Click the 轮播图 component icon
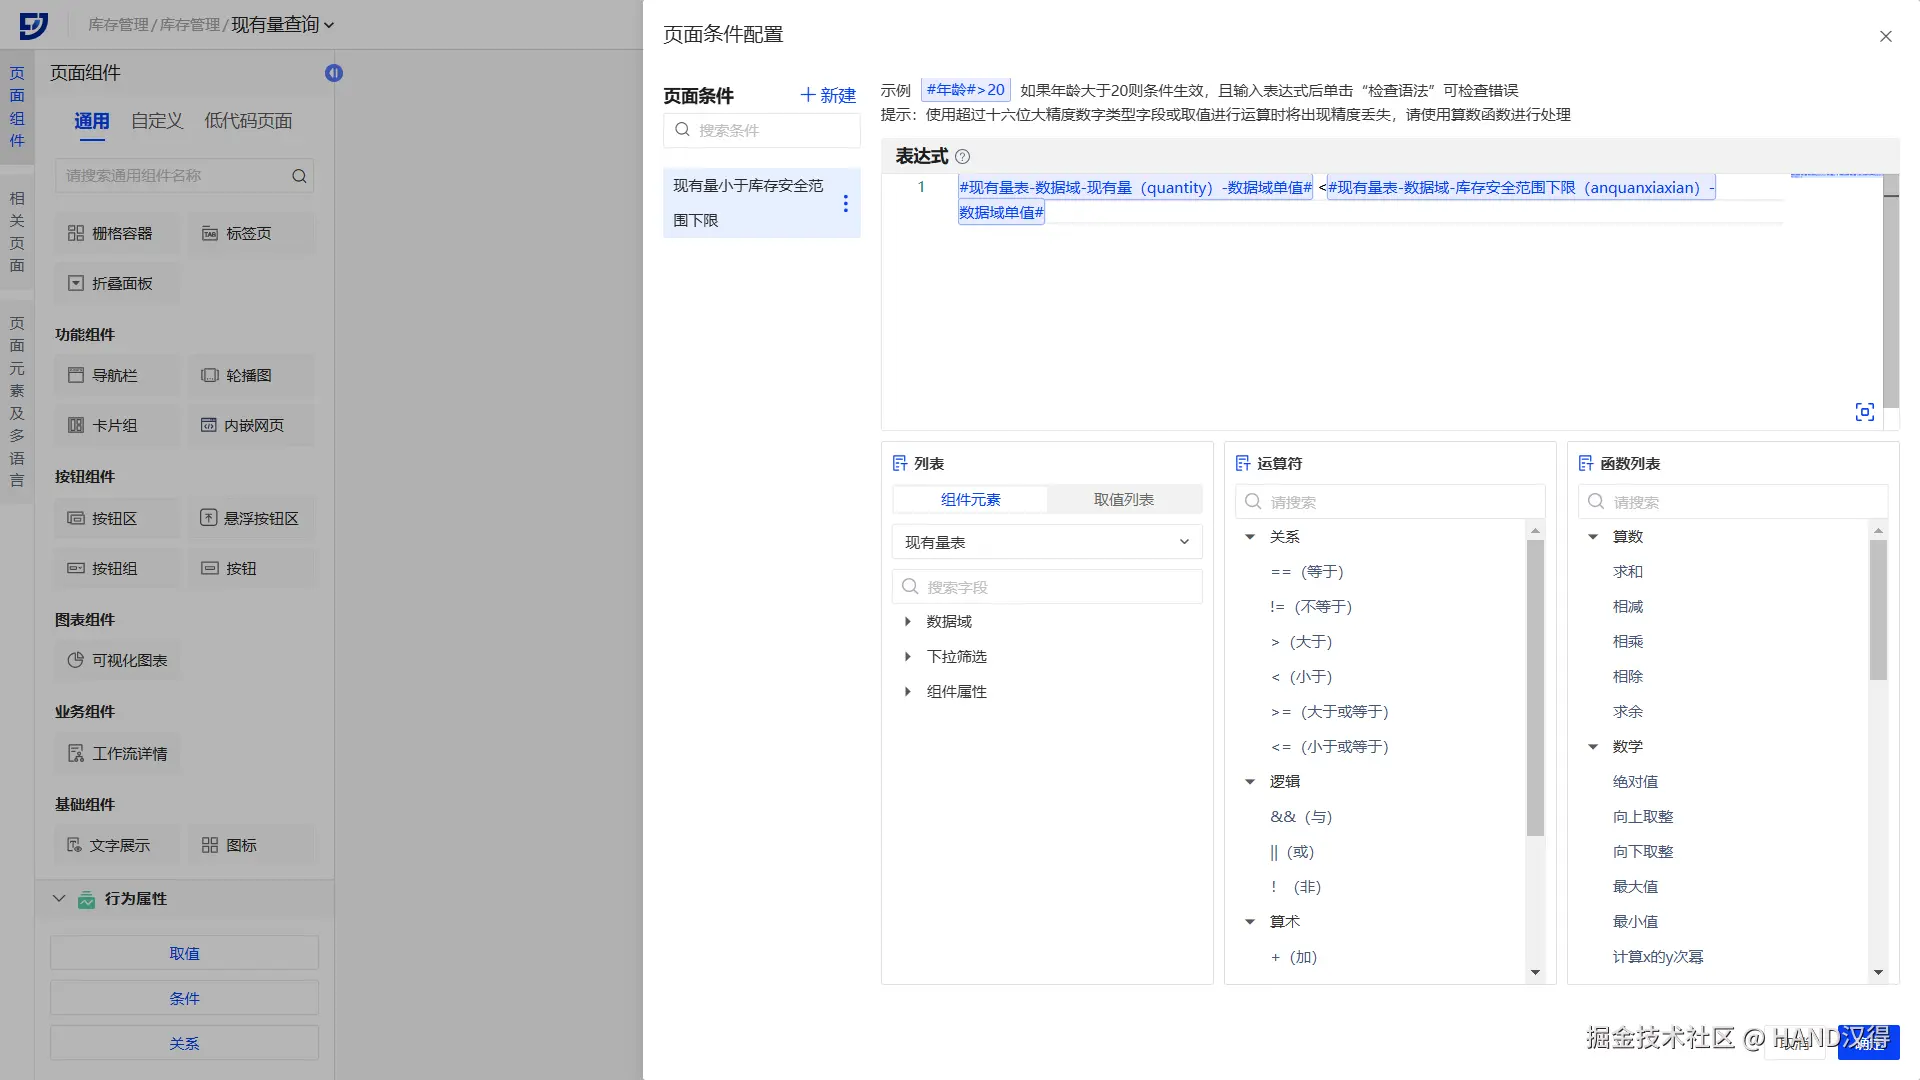Image resolution: width=1920 pixels, height=1080 pixels. click(209, 376)
